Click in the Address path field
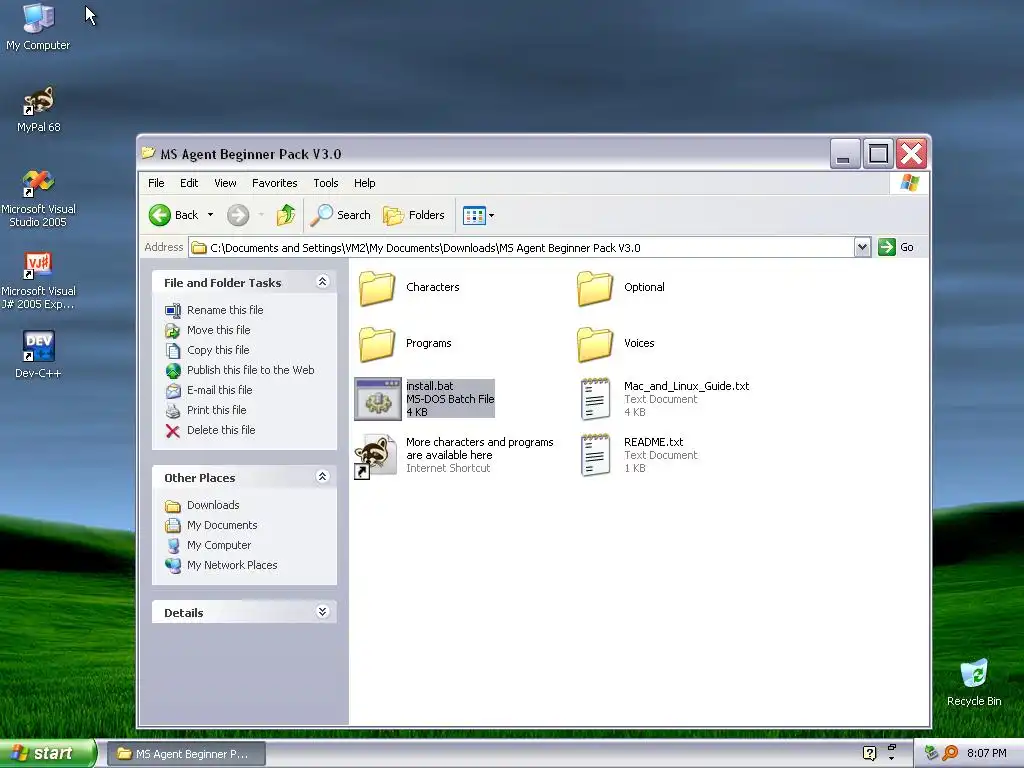1024x768 pixels. click(520, 248)
